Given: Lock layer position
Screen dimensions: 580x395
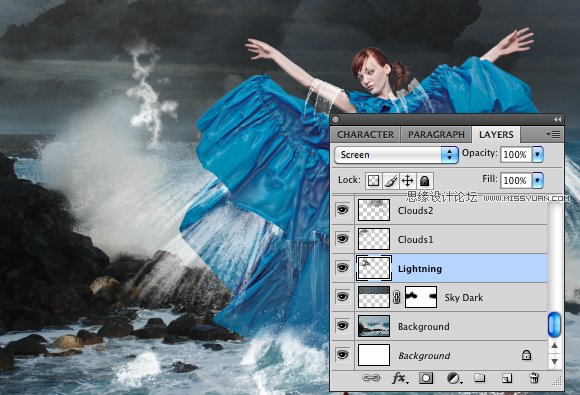Looking at the screenshot, I should tap(407, 181).
